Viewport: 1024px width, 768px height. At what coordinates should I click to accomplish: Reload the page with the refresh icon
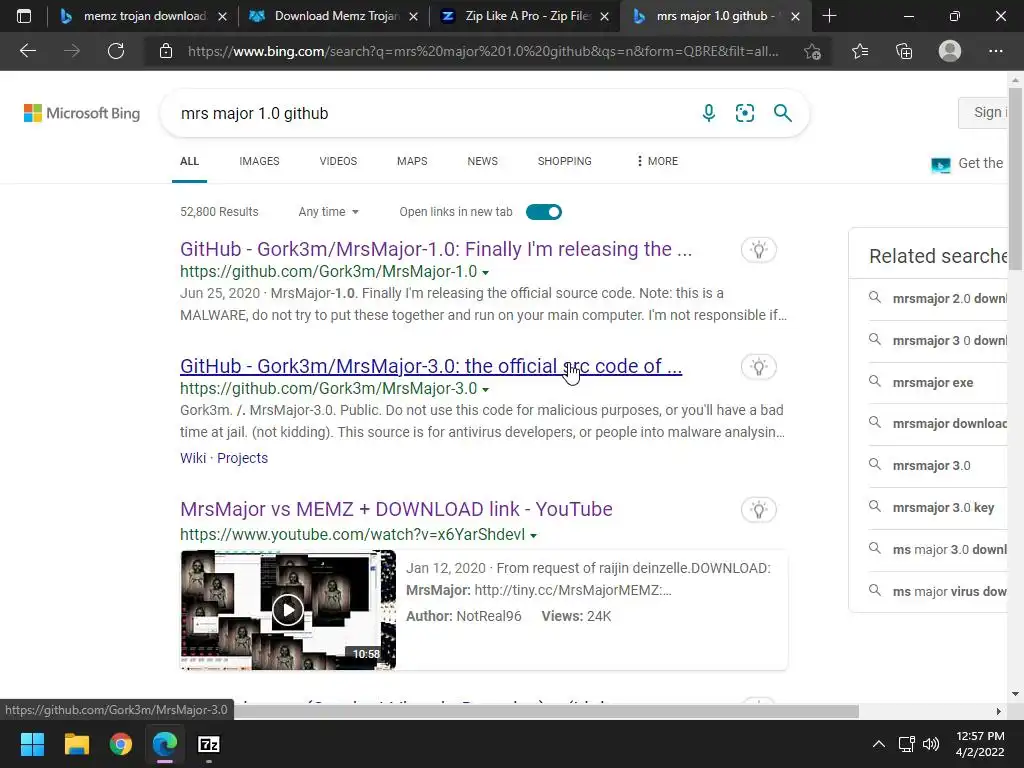[x=116, y=51]
